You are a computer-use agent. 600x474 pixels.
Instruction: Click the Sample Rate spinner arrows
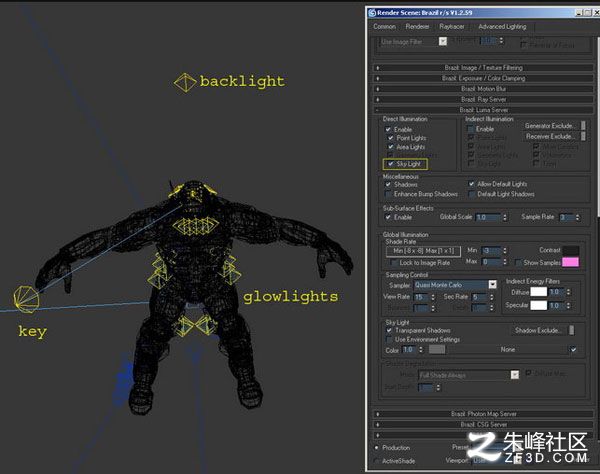[x=578, y=217]
